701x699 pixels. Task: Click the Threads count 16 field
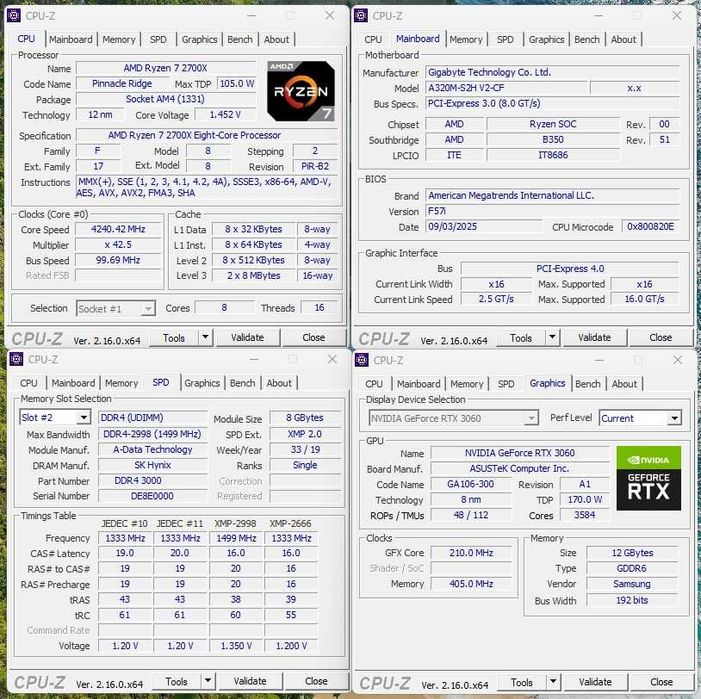(x=319, y=307)
